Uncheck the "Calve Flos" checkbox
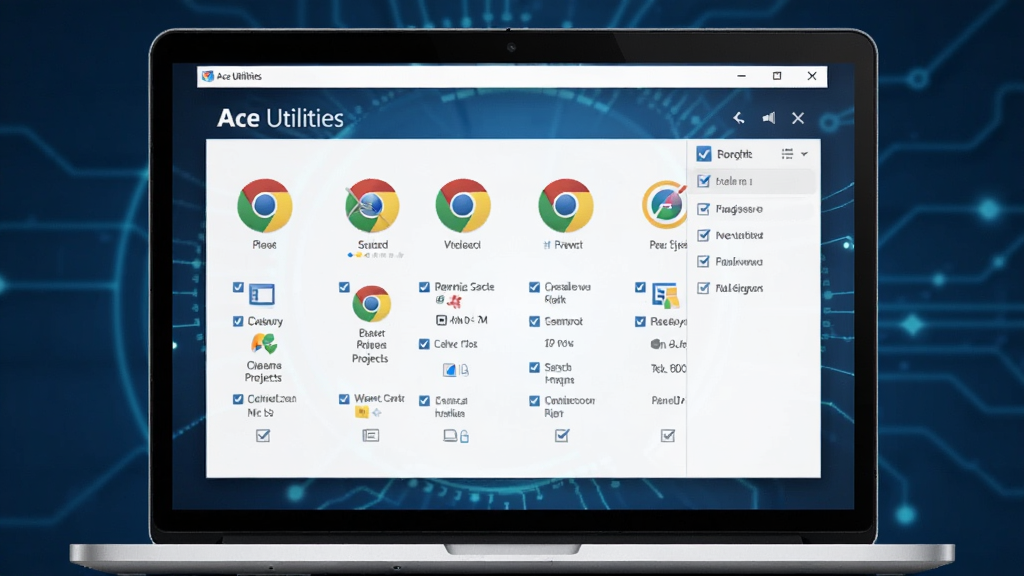 [x=424, y=344]
